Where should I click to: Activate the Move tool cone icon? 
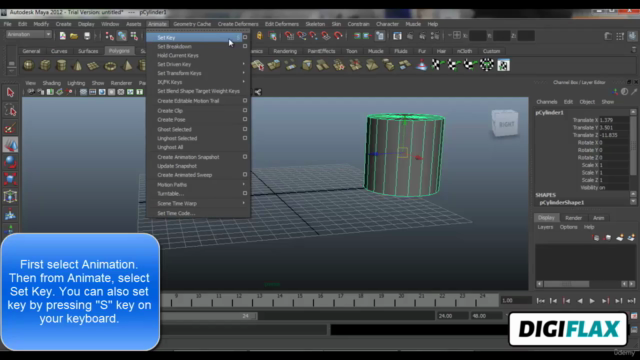[10, 145]
